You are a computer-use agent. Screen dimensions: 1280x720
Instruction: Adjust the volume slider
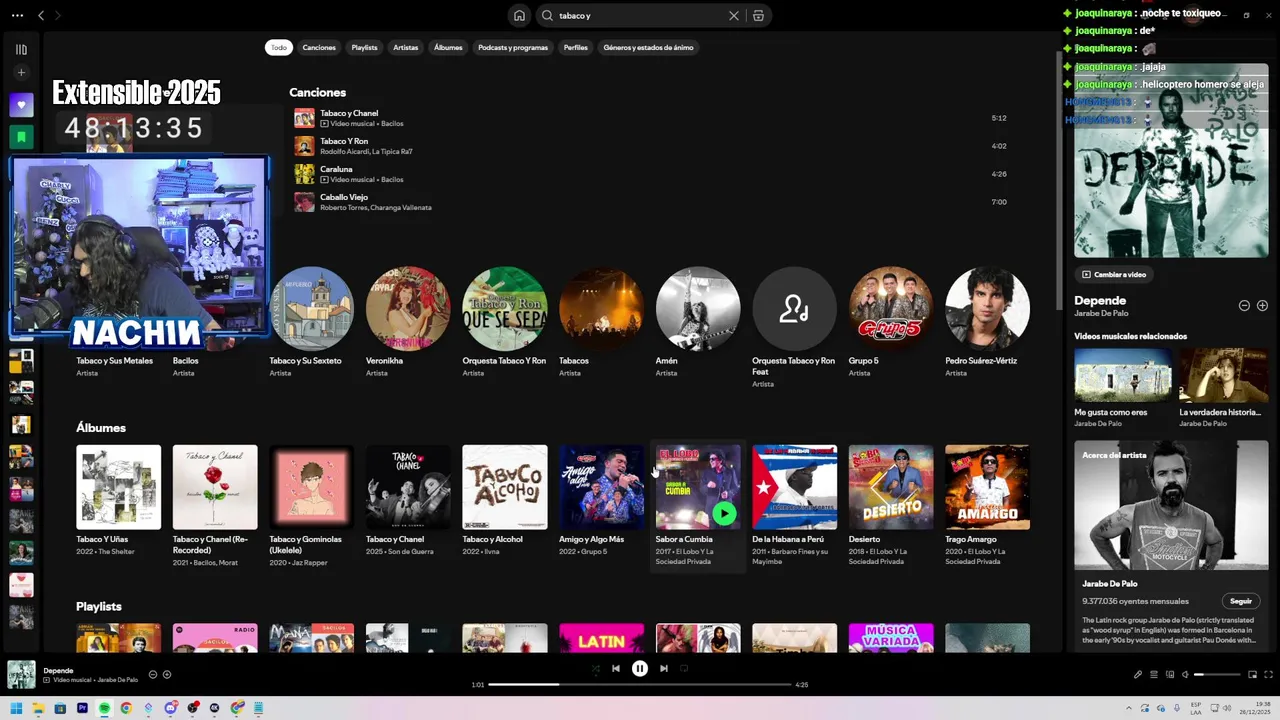(x=1215, y=675)
